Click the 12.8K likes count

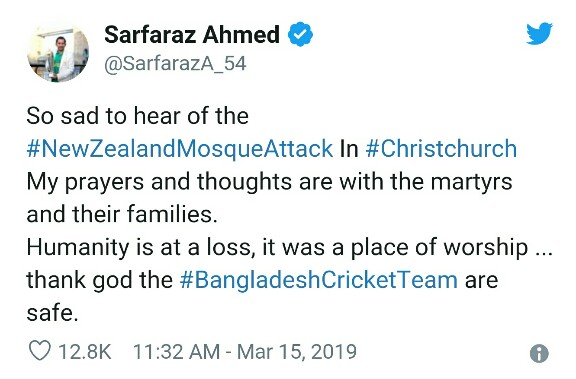[x=84, y=351]
